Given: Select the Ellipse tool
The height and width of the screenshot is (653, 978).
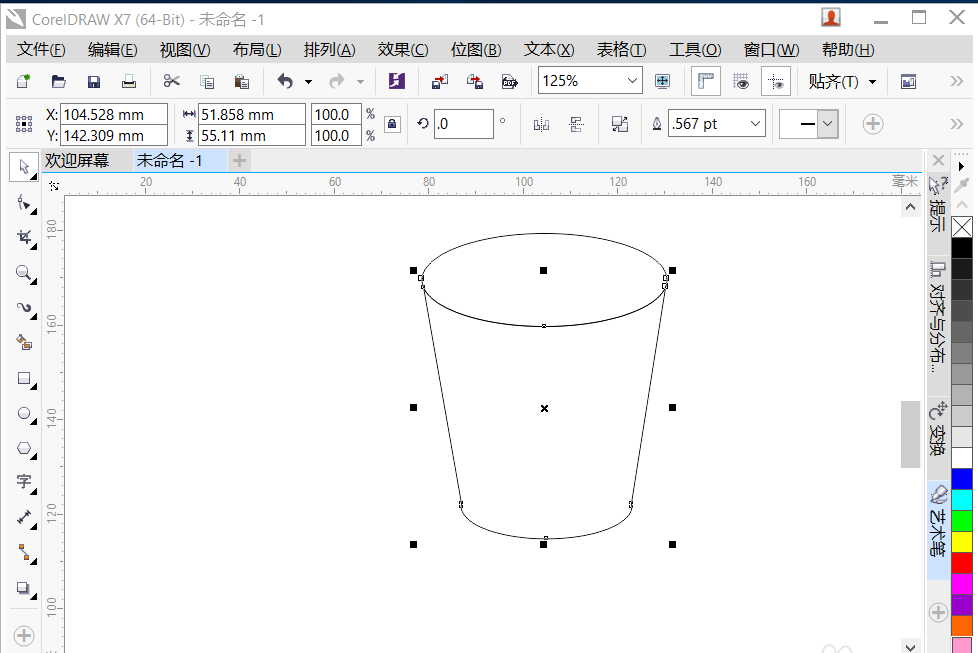Looking at the screenshot, I should pos(22,413).
